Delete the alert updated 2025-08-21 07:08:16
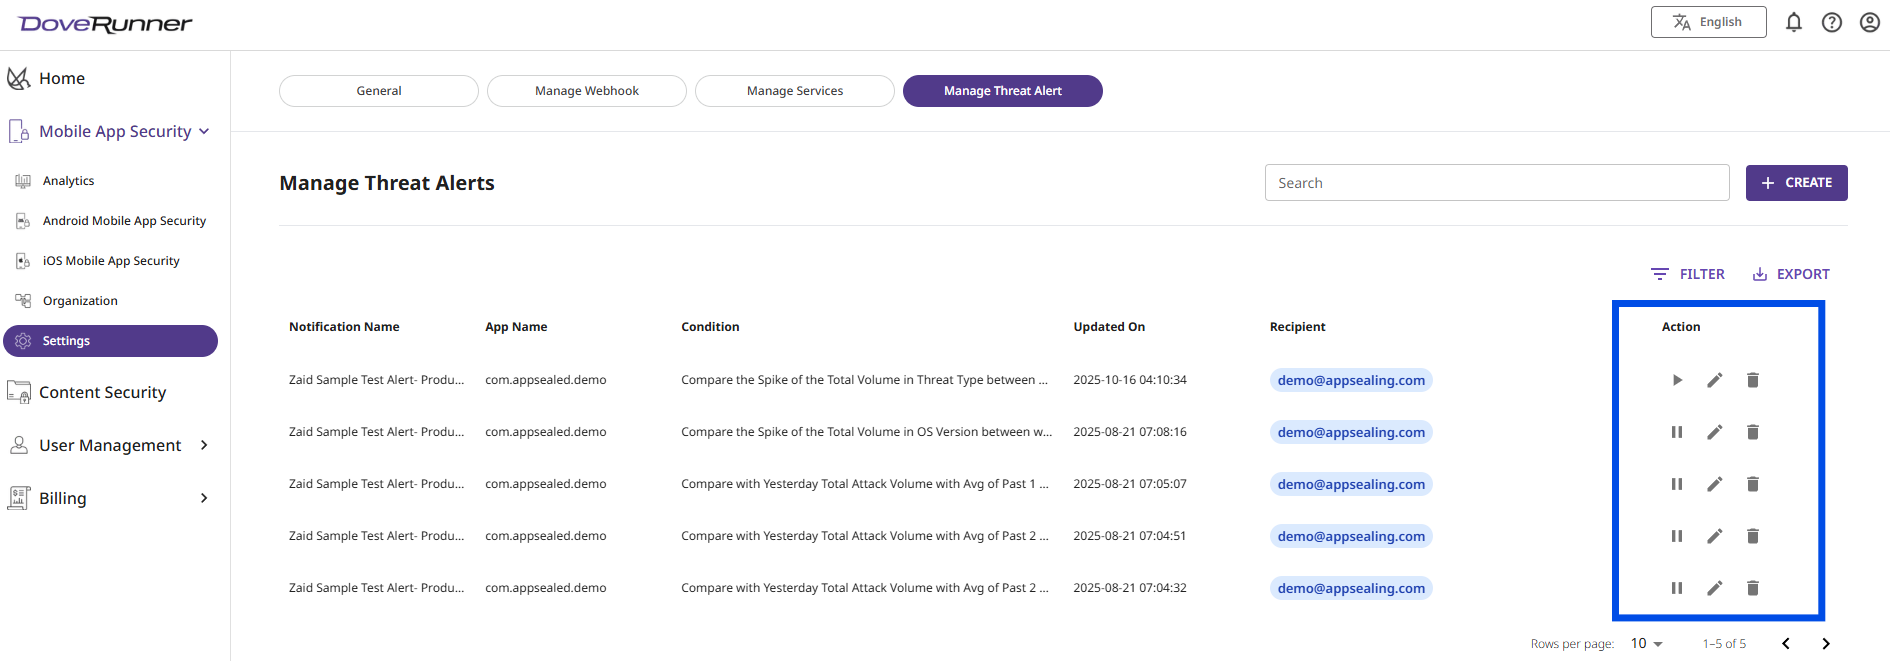This screenshot has width=1890, height=661. 1753,432
